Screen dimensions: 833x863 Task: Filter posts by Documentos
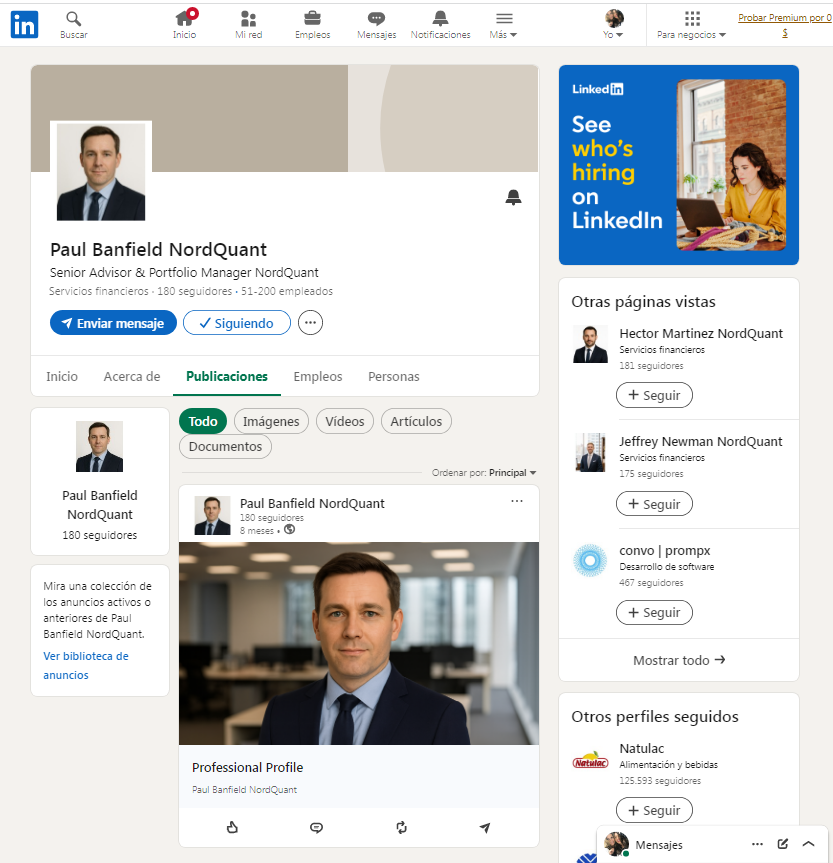(x=225, y=446)
